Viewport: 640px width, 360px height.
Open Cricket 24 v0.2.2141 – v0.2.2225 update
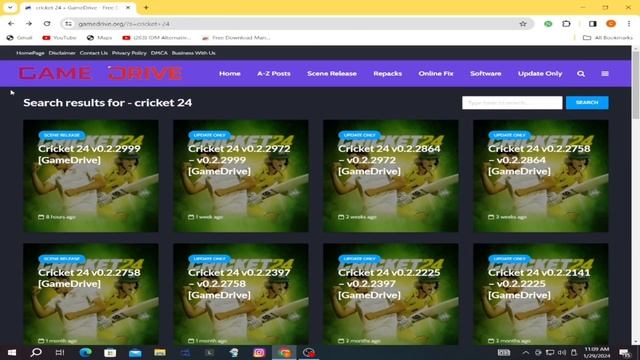539,284
